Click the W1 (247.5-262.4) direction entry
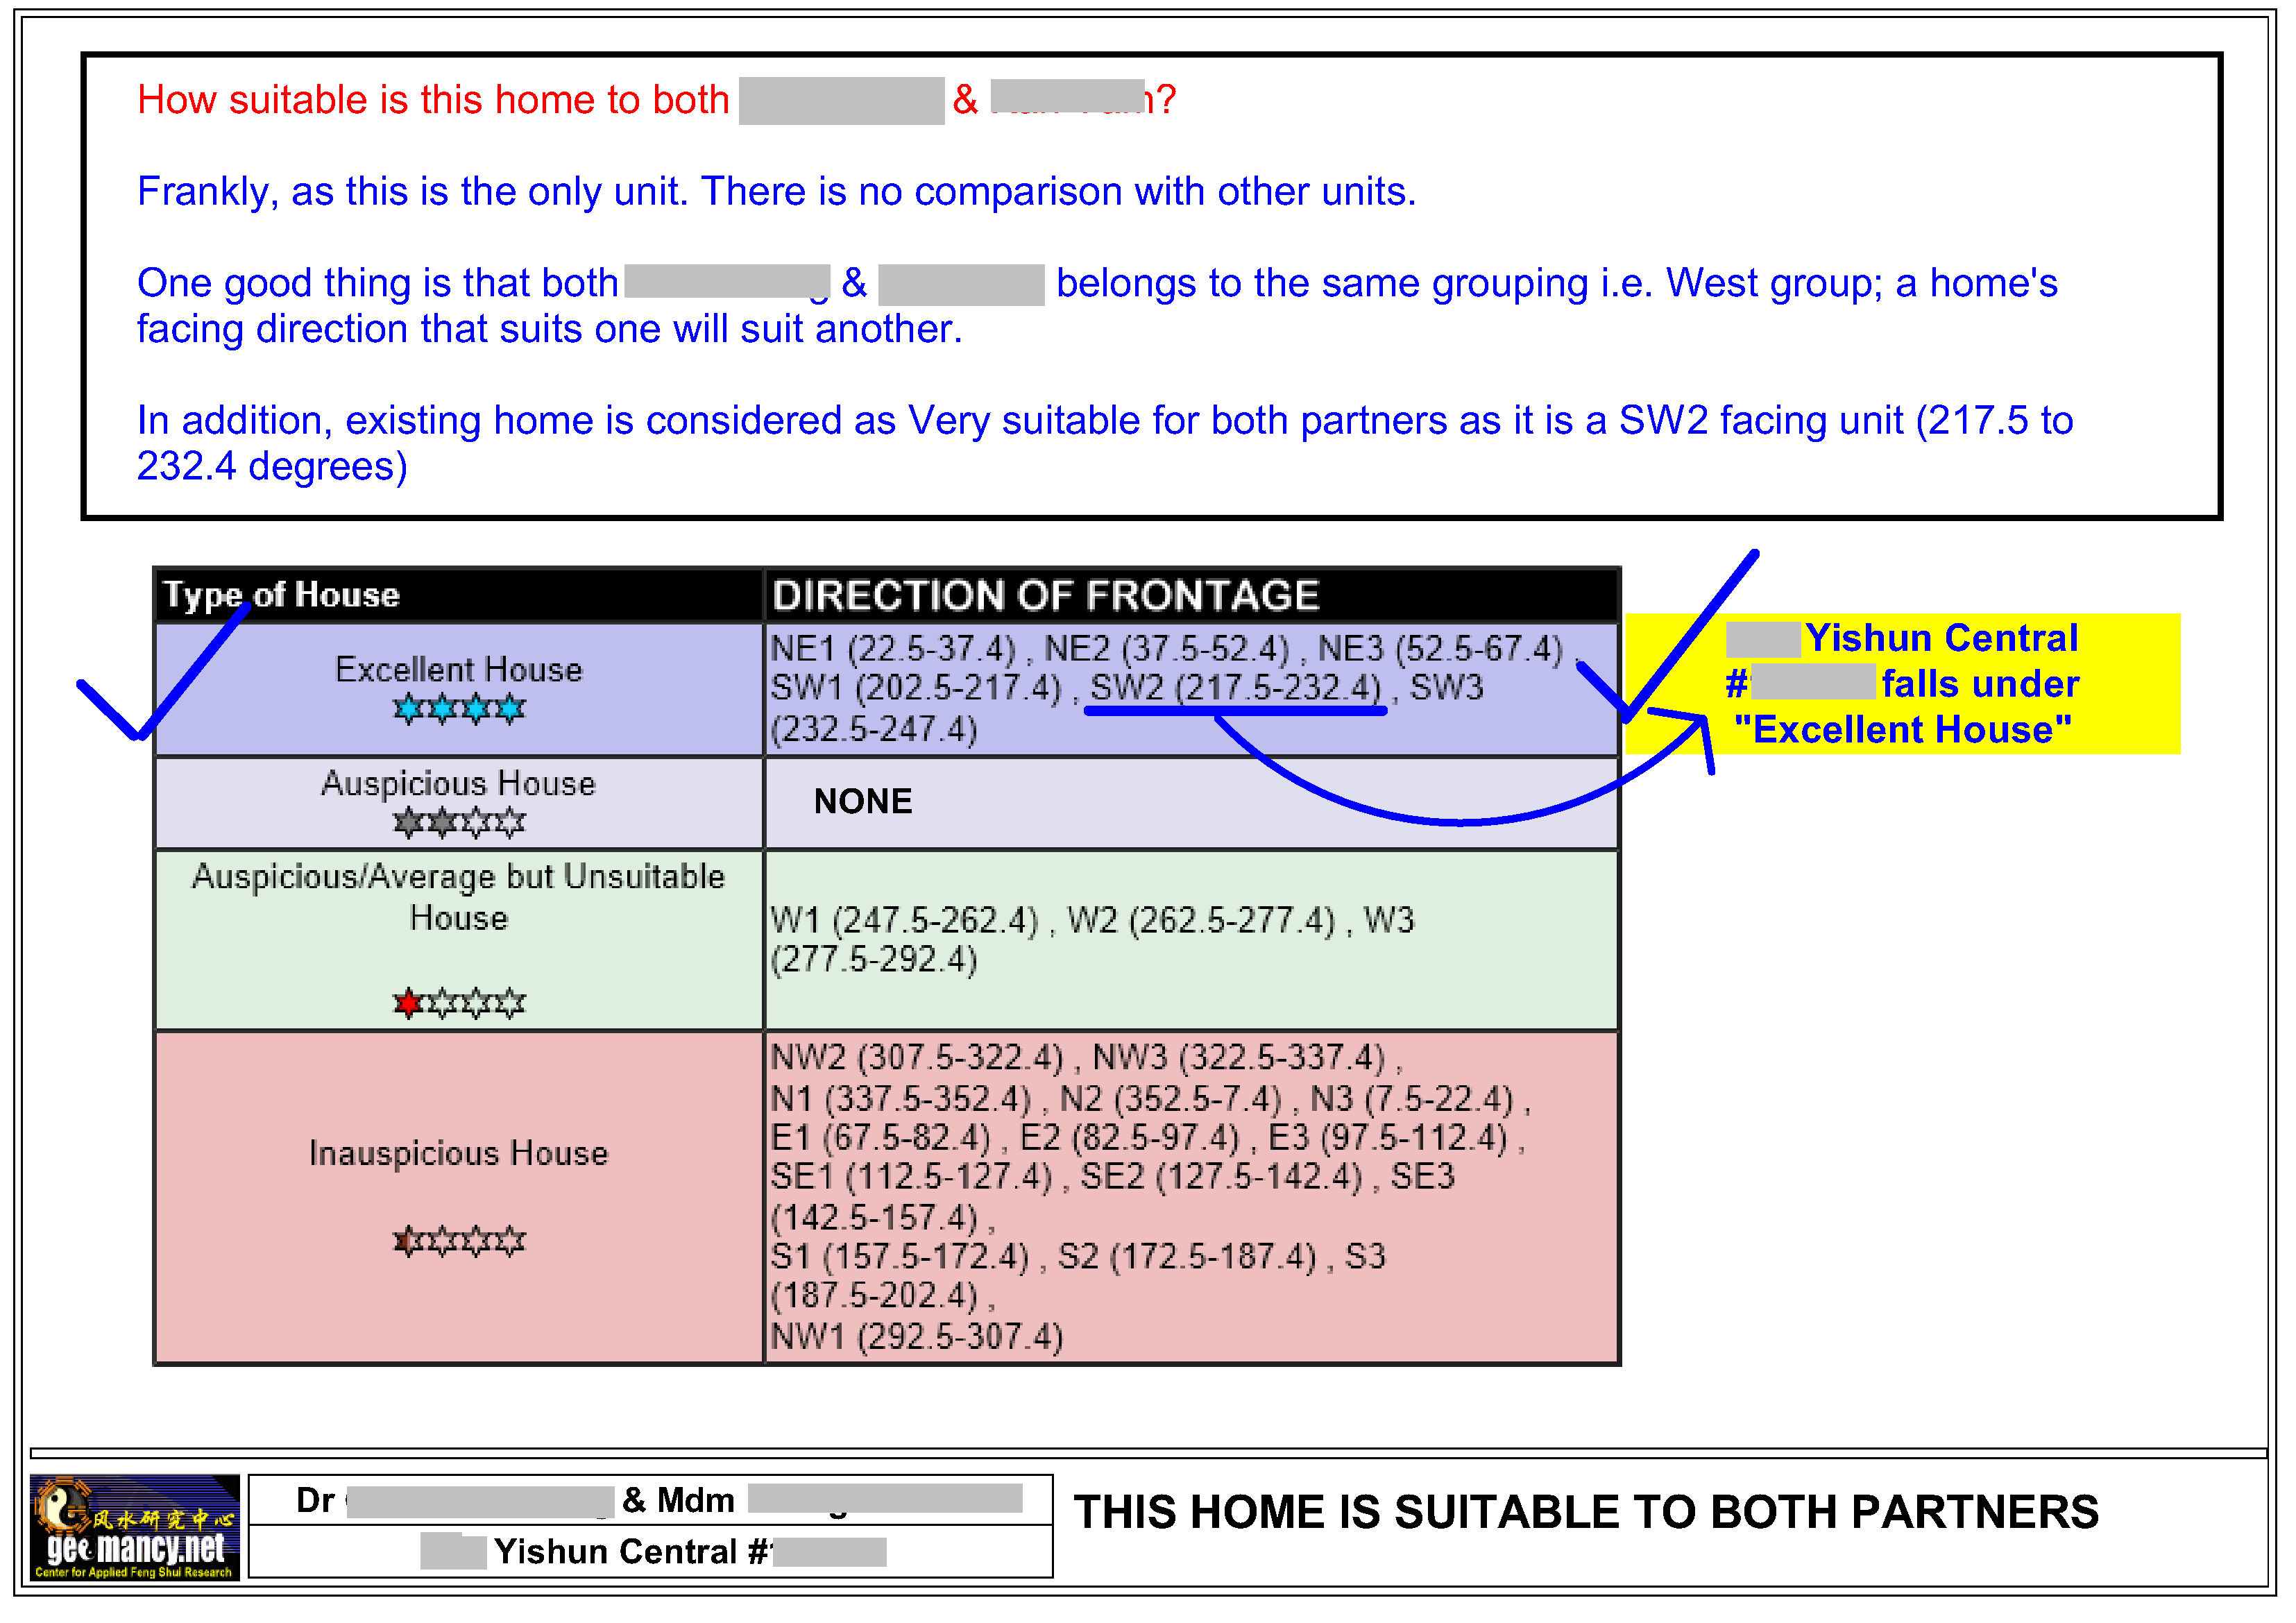This screenshot has width=2296, height=1623. pos(904,920)
